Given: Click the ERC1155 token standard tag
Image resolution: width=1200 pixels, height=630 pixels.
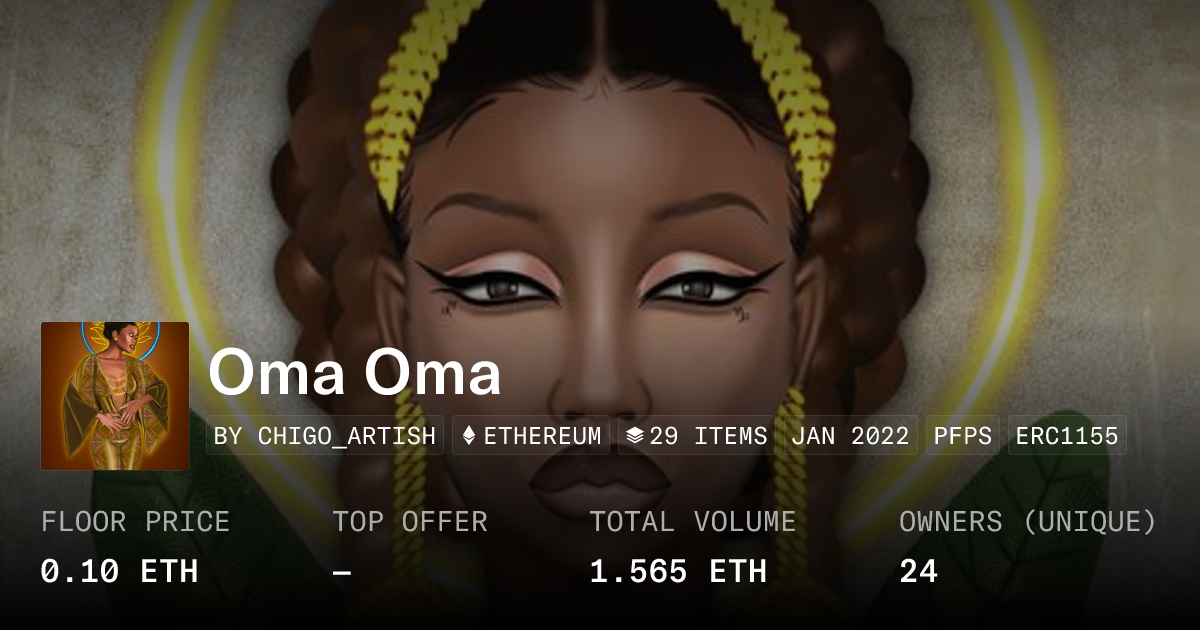Looking at the screenshot, I should click(1067, 436).
